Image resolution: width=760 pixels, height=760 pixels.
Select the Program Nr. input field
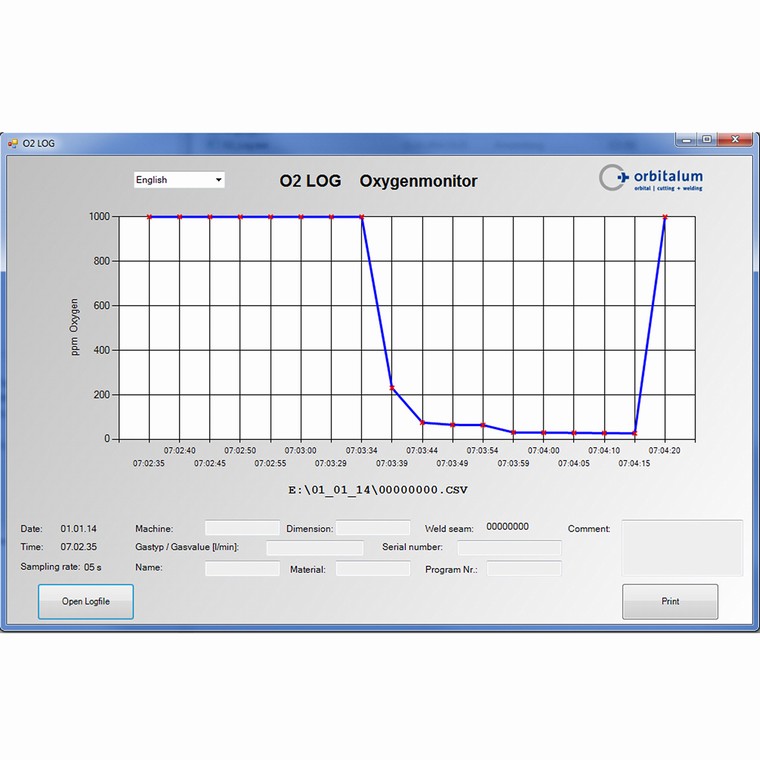(523, 568)
